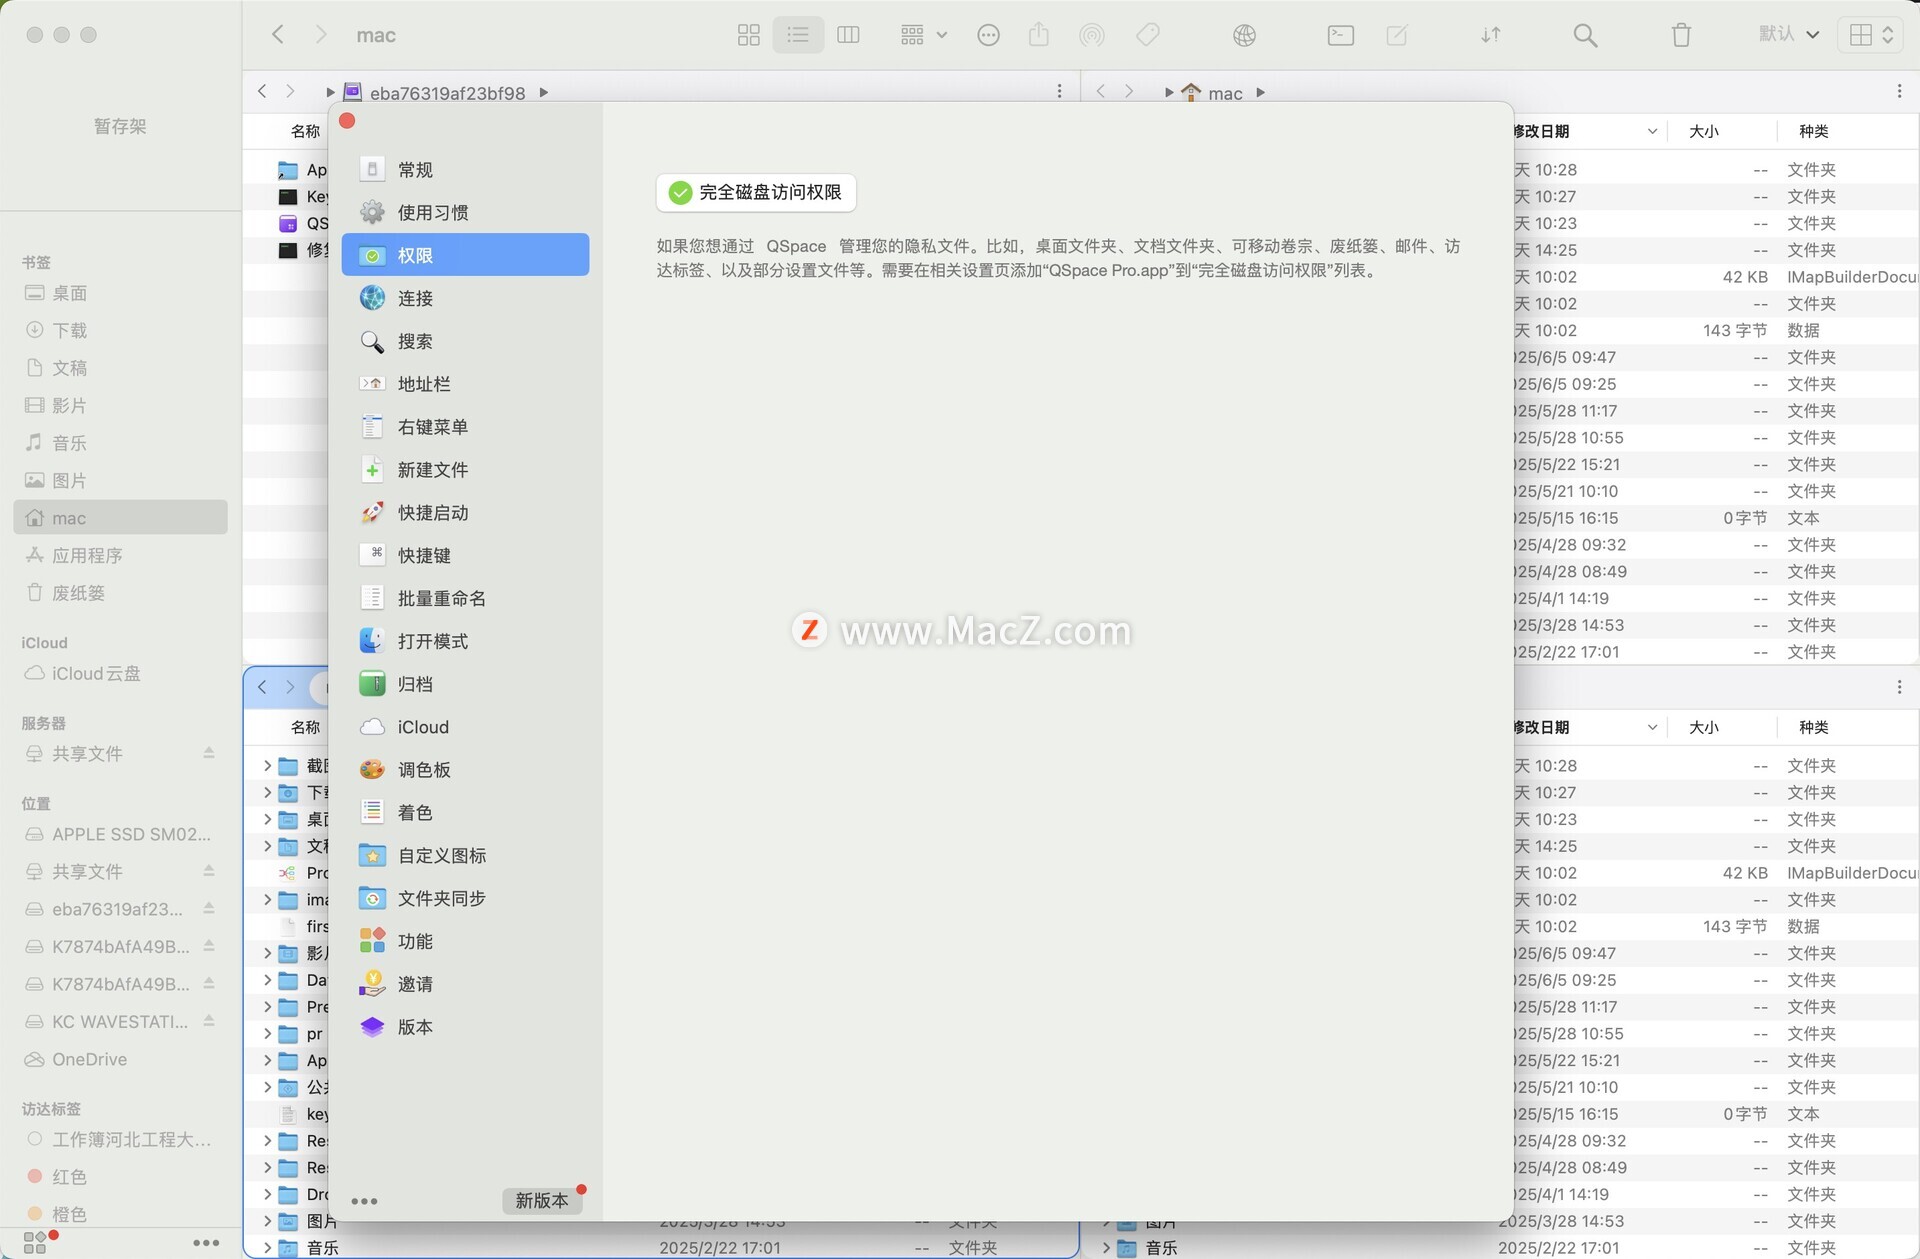Open the pane layout selector
The image size is (1920, 1259).
[x=1870, y=35]
